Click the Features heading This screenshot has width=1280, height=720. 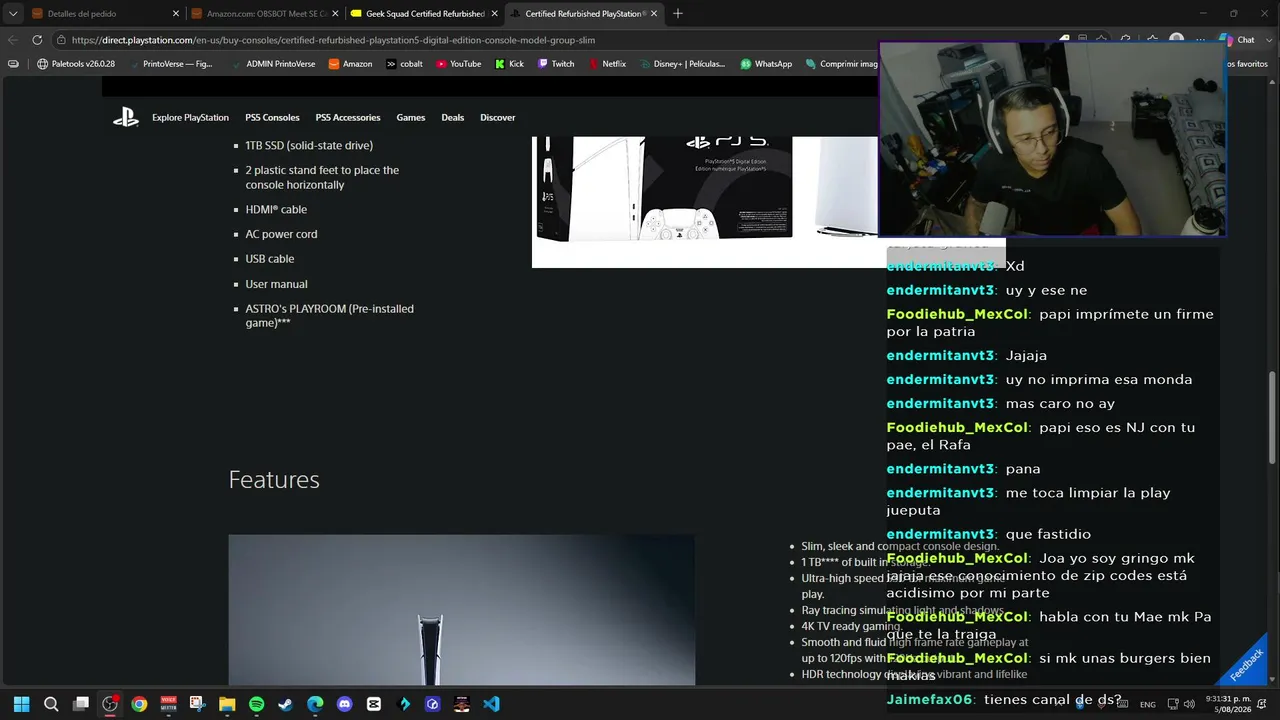pyautogui.click(x=274, y=480)
